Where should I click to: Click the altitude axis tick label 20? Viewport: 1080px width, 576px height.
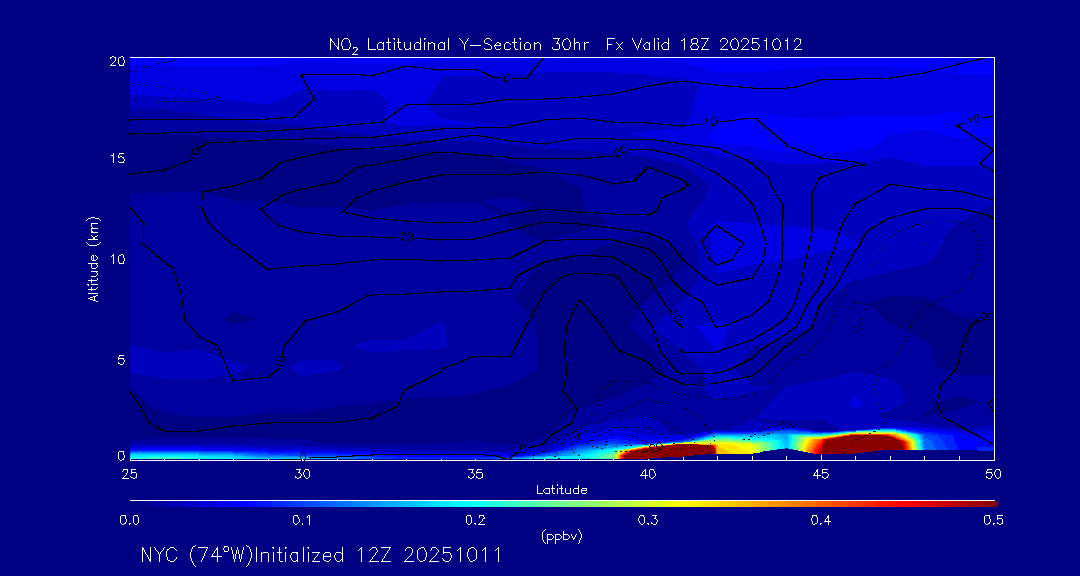116,60
